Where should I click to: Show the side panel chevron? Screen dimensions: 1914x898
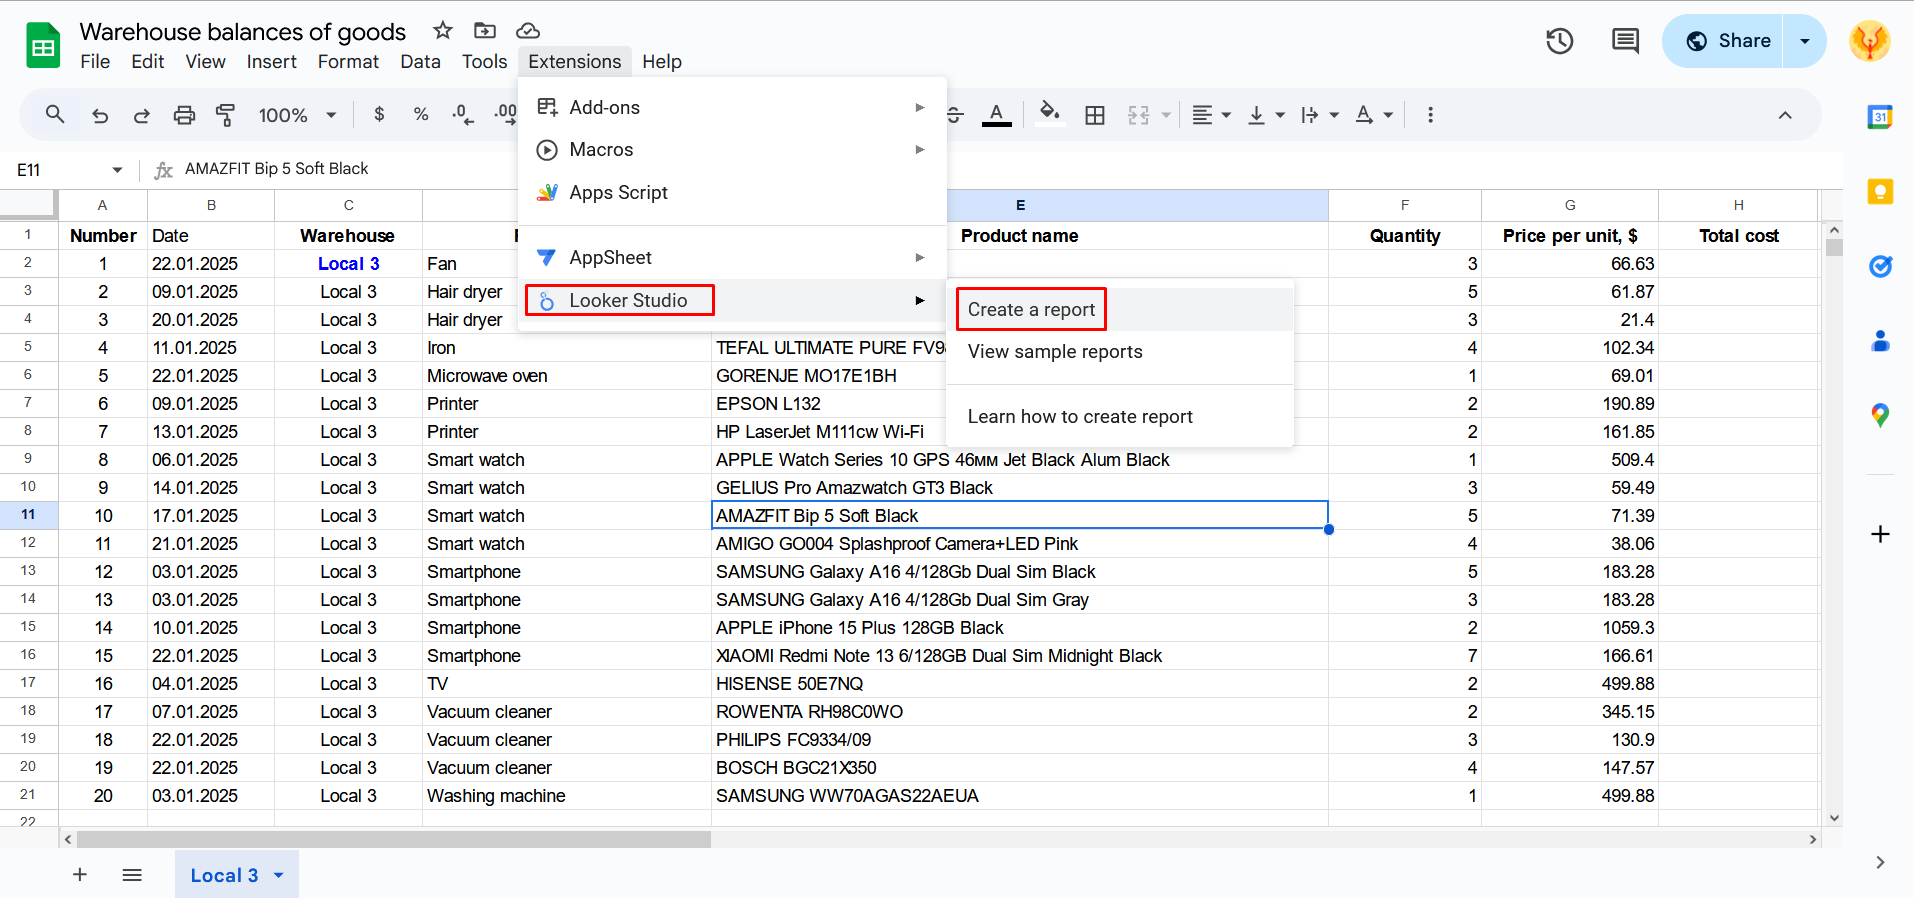click(x=1880, y=862)
